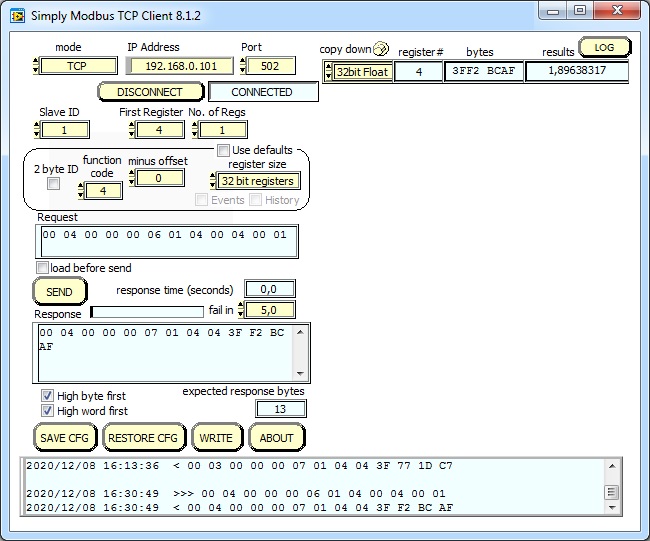Maximize the Simply Modbus window
This screenshot has width=650, height=541.
580,10
